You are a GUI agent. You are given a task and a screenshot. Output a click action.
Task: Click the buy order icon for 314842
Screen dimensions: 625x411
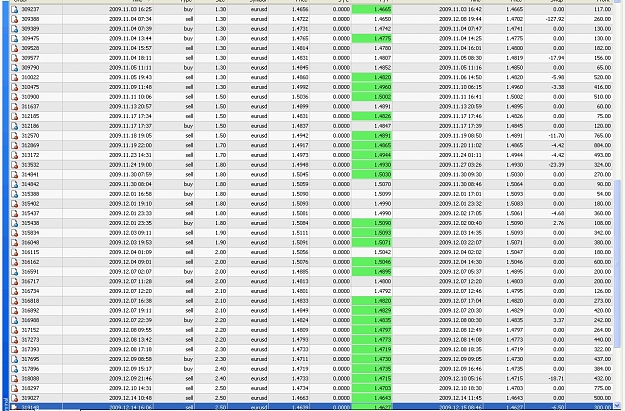pos(14,184)
